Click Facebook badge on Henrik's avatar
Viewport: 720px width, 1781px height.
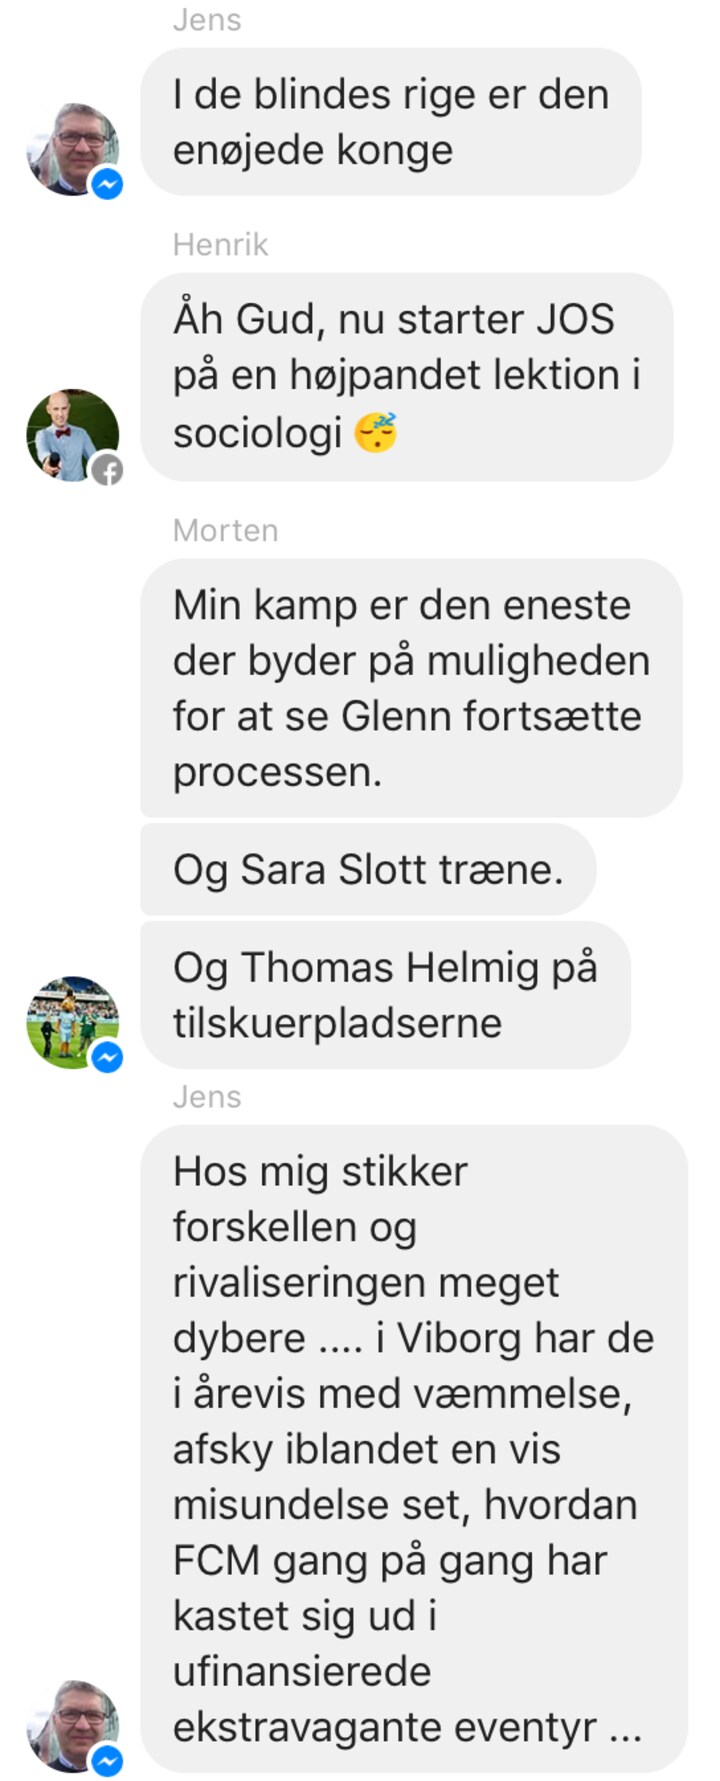[x=107, y=470]
